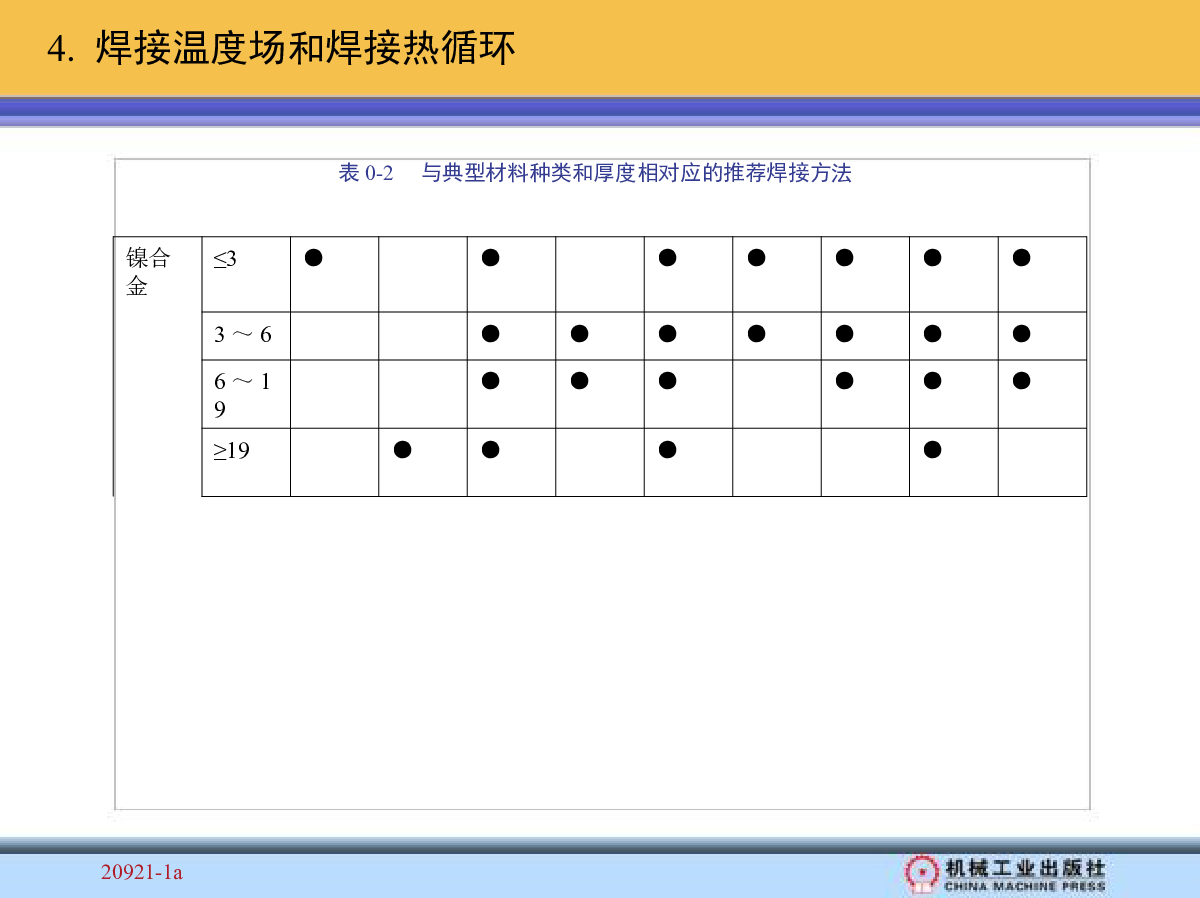
Task: Click the '机械工业出版社' publisher name
Action: (1025, 867)
